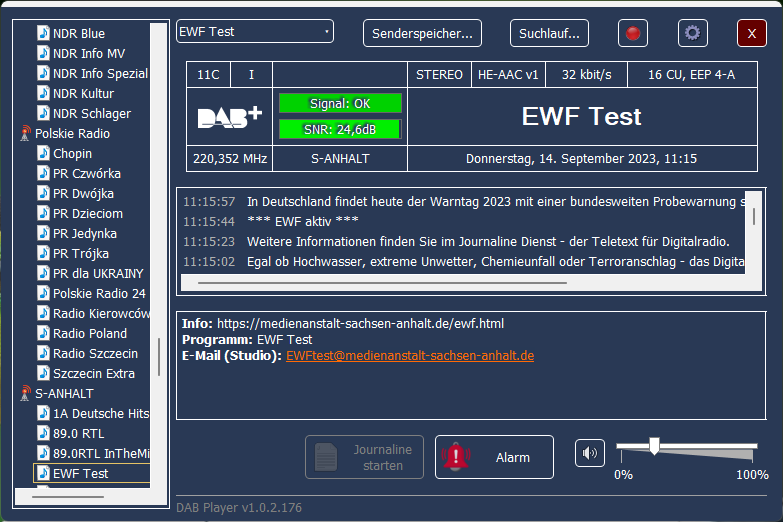Click the music note icon beside 89.0 RTL
Viewport: 783px width, 522px height.
tap(43, 433)
